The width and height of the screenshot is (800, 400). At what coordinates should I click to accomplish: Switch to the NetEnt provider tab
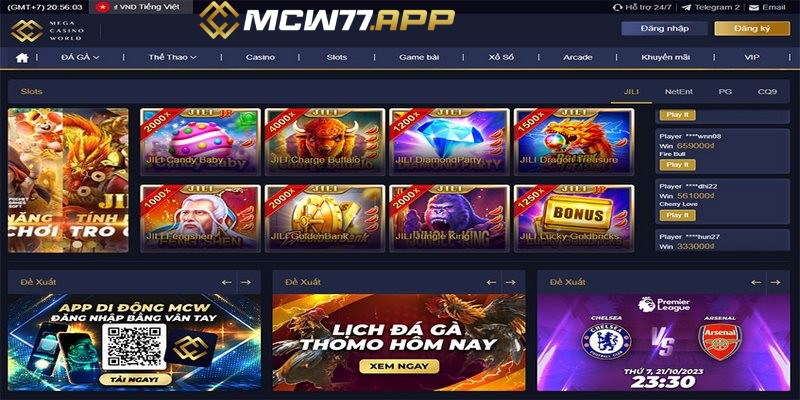[679, 91]
